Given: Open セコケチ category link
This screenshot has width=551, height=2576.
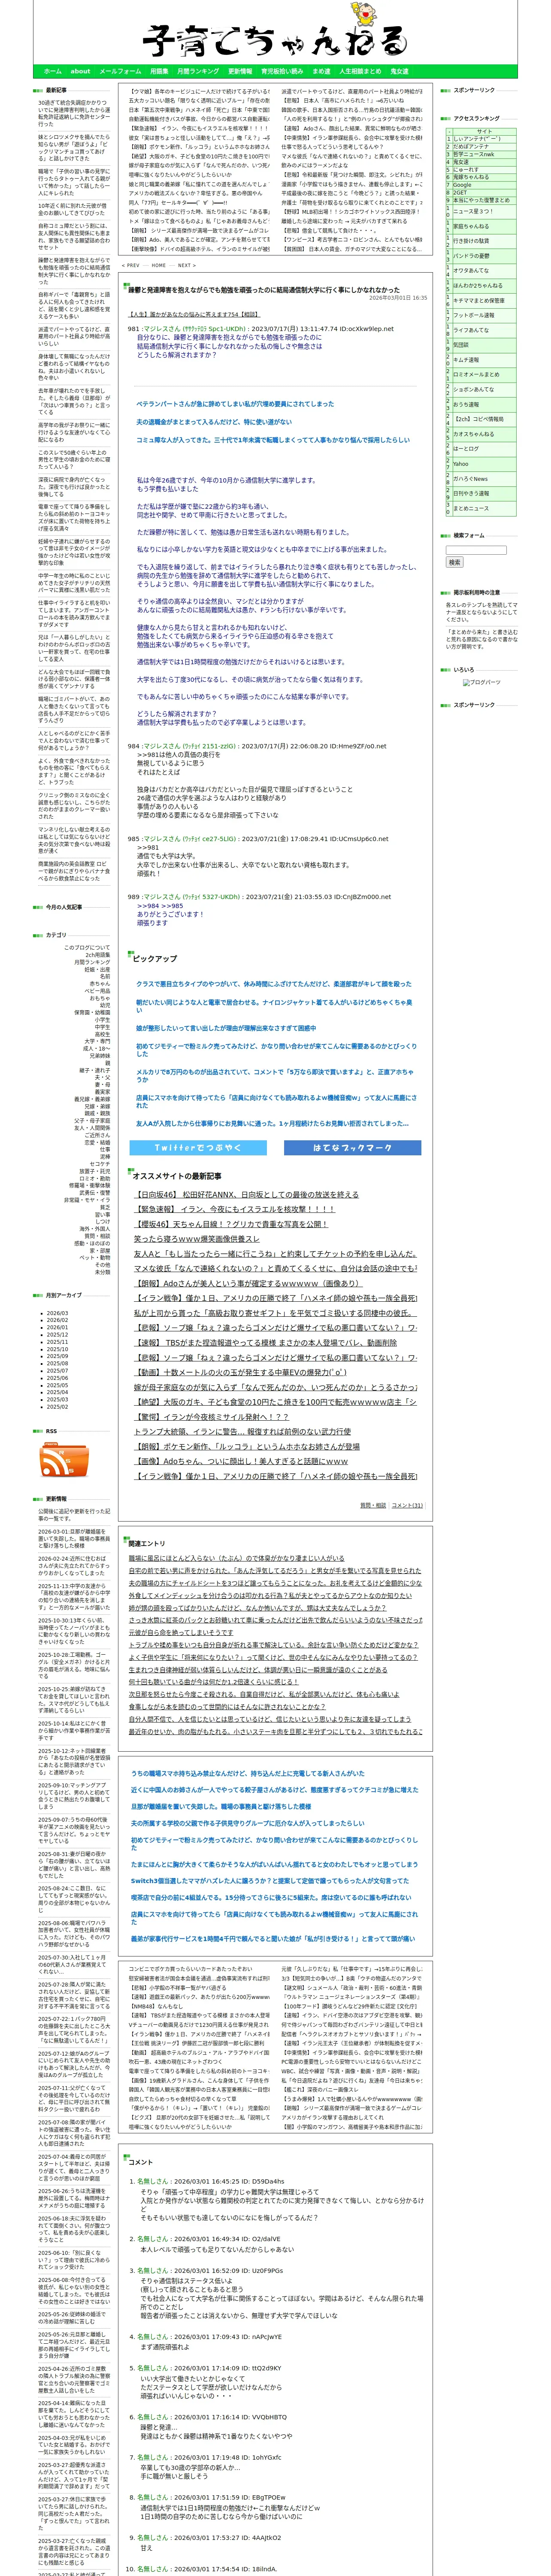Looking at the screenshot, I should point(100,1163).
